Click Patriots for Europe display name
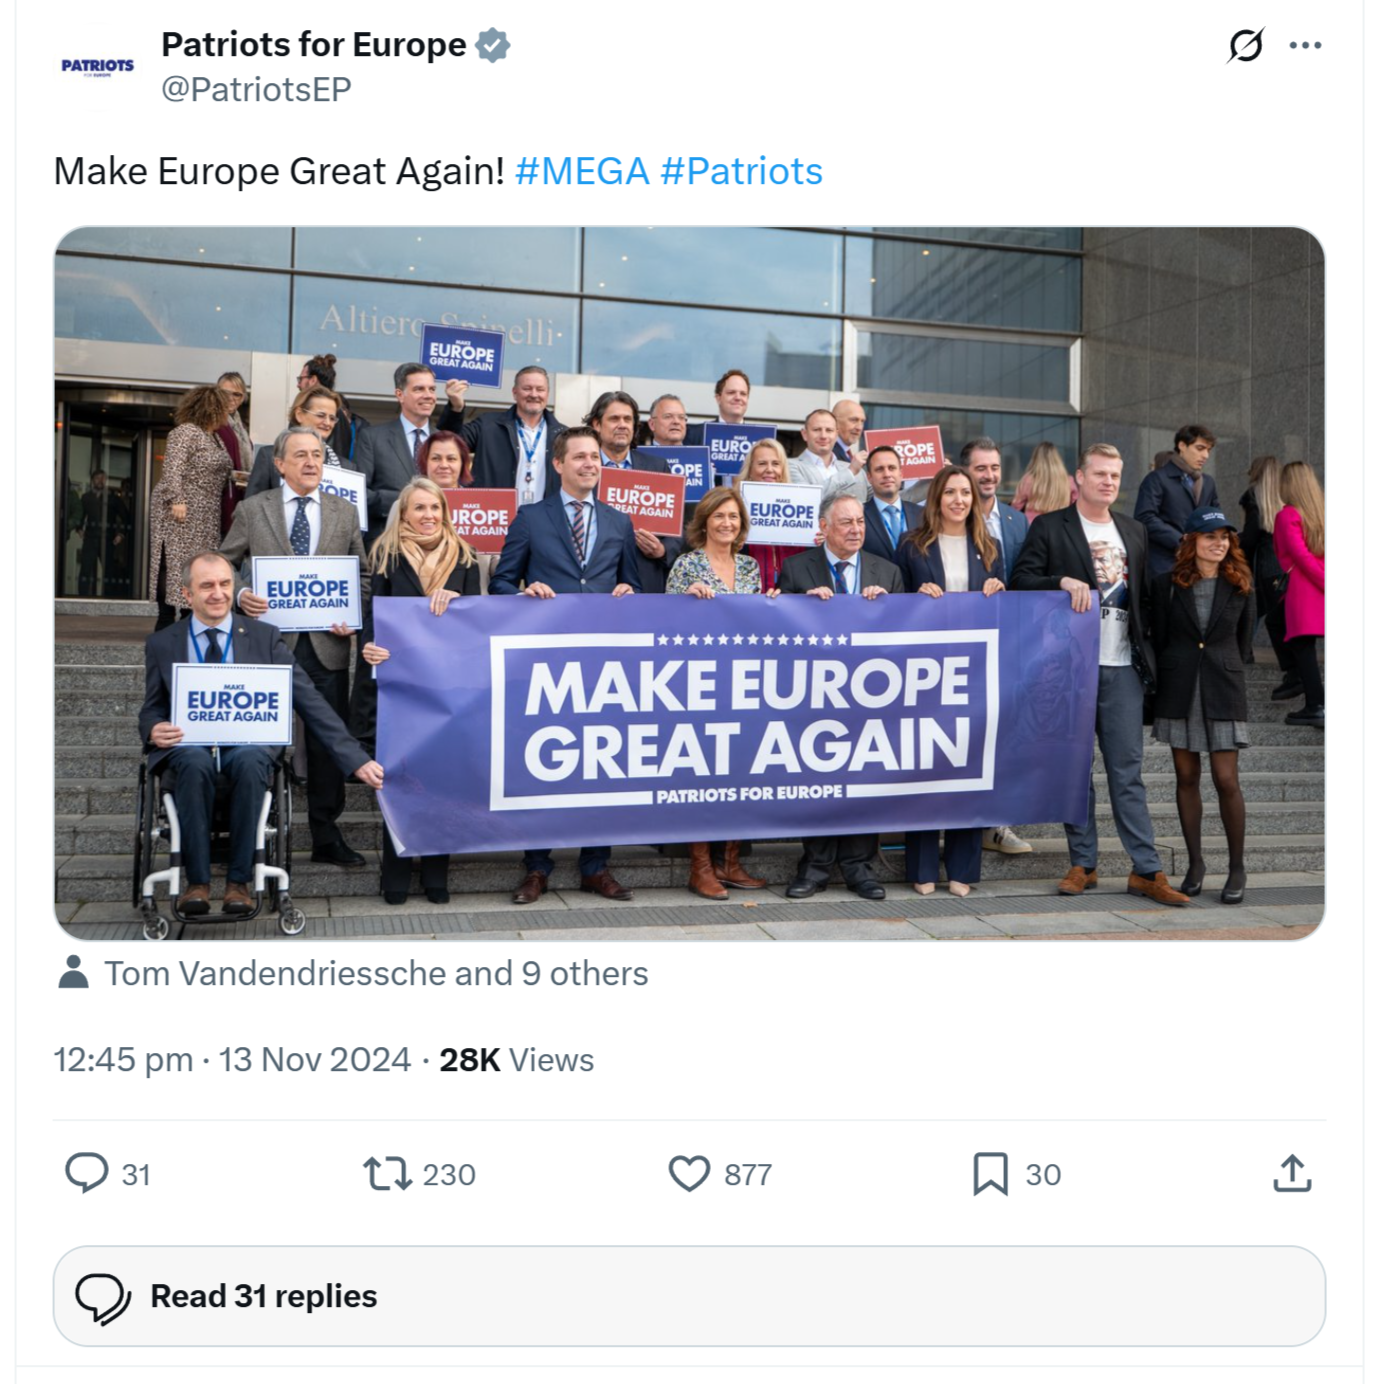Image resolution: width=1377 pixels, height=1384 pixels. coord(313,45)
